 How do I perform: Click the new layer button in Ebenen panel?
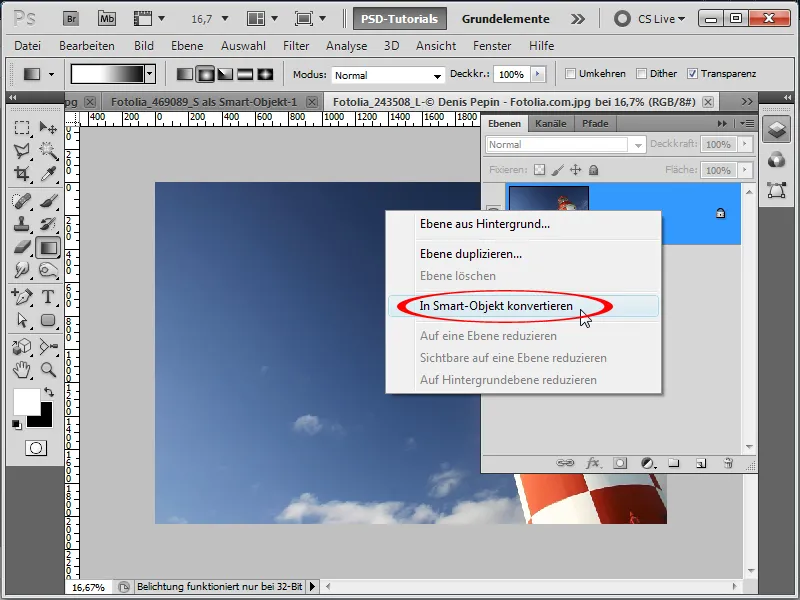(x=701, y=463)
